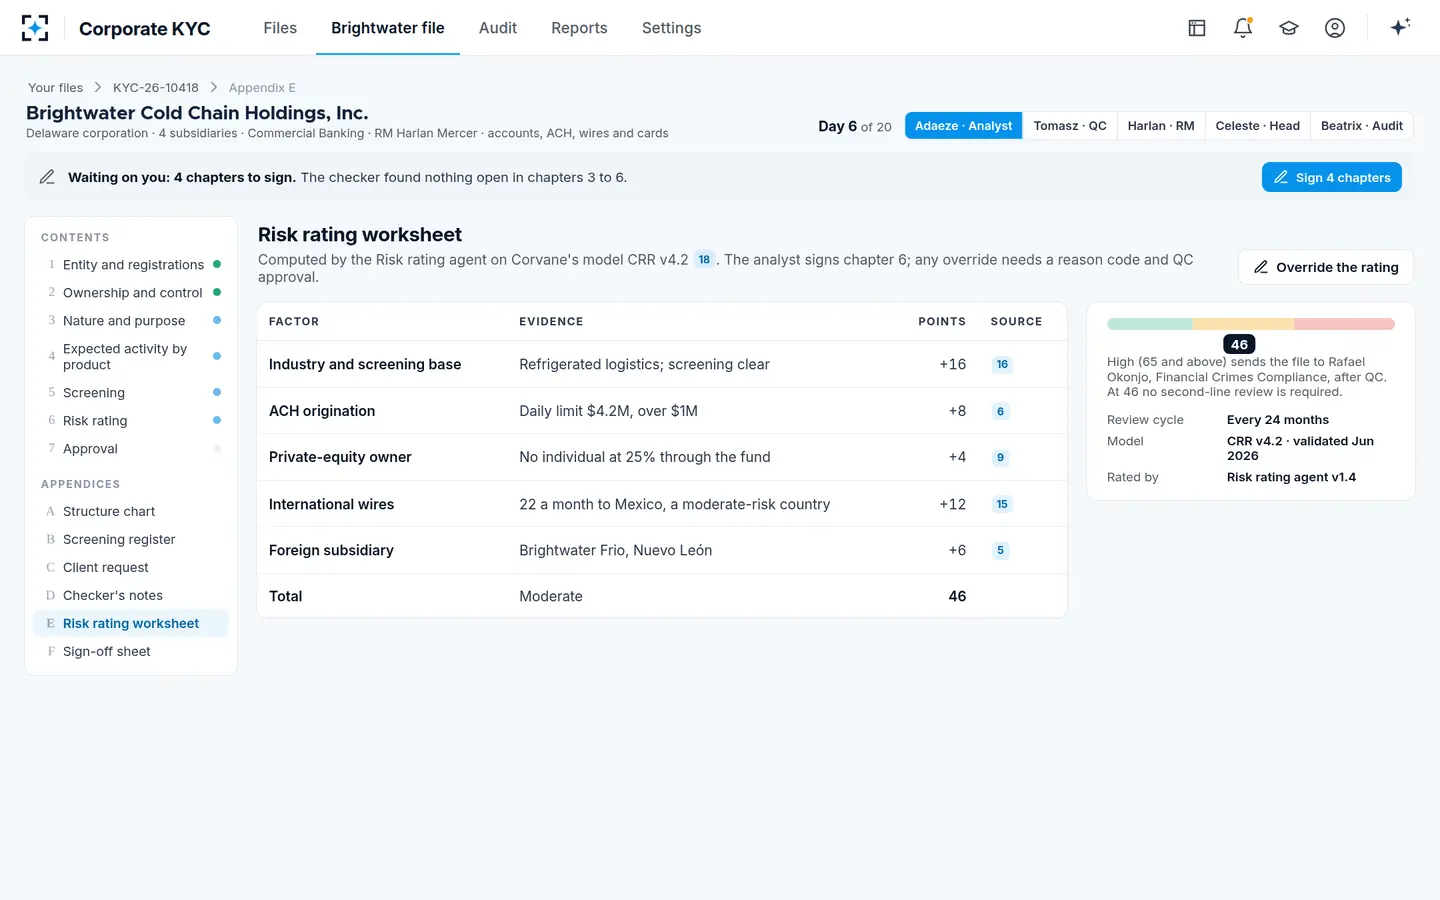Image resolution: width=1440 pixels, height=900 pixels.
Task: Open appendix B Screening register
Action: coord(131,539)
